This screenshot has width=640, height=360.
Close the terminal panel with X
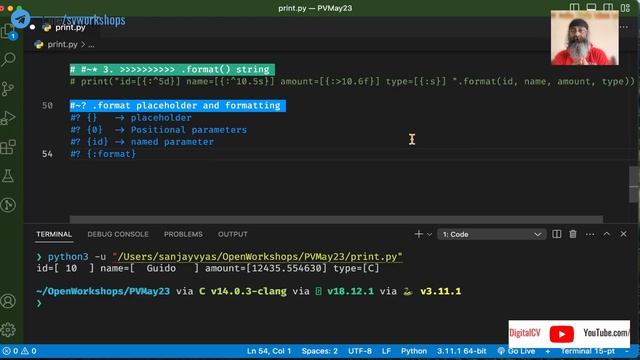click(x=623, y=234)
